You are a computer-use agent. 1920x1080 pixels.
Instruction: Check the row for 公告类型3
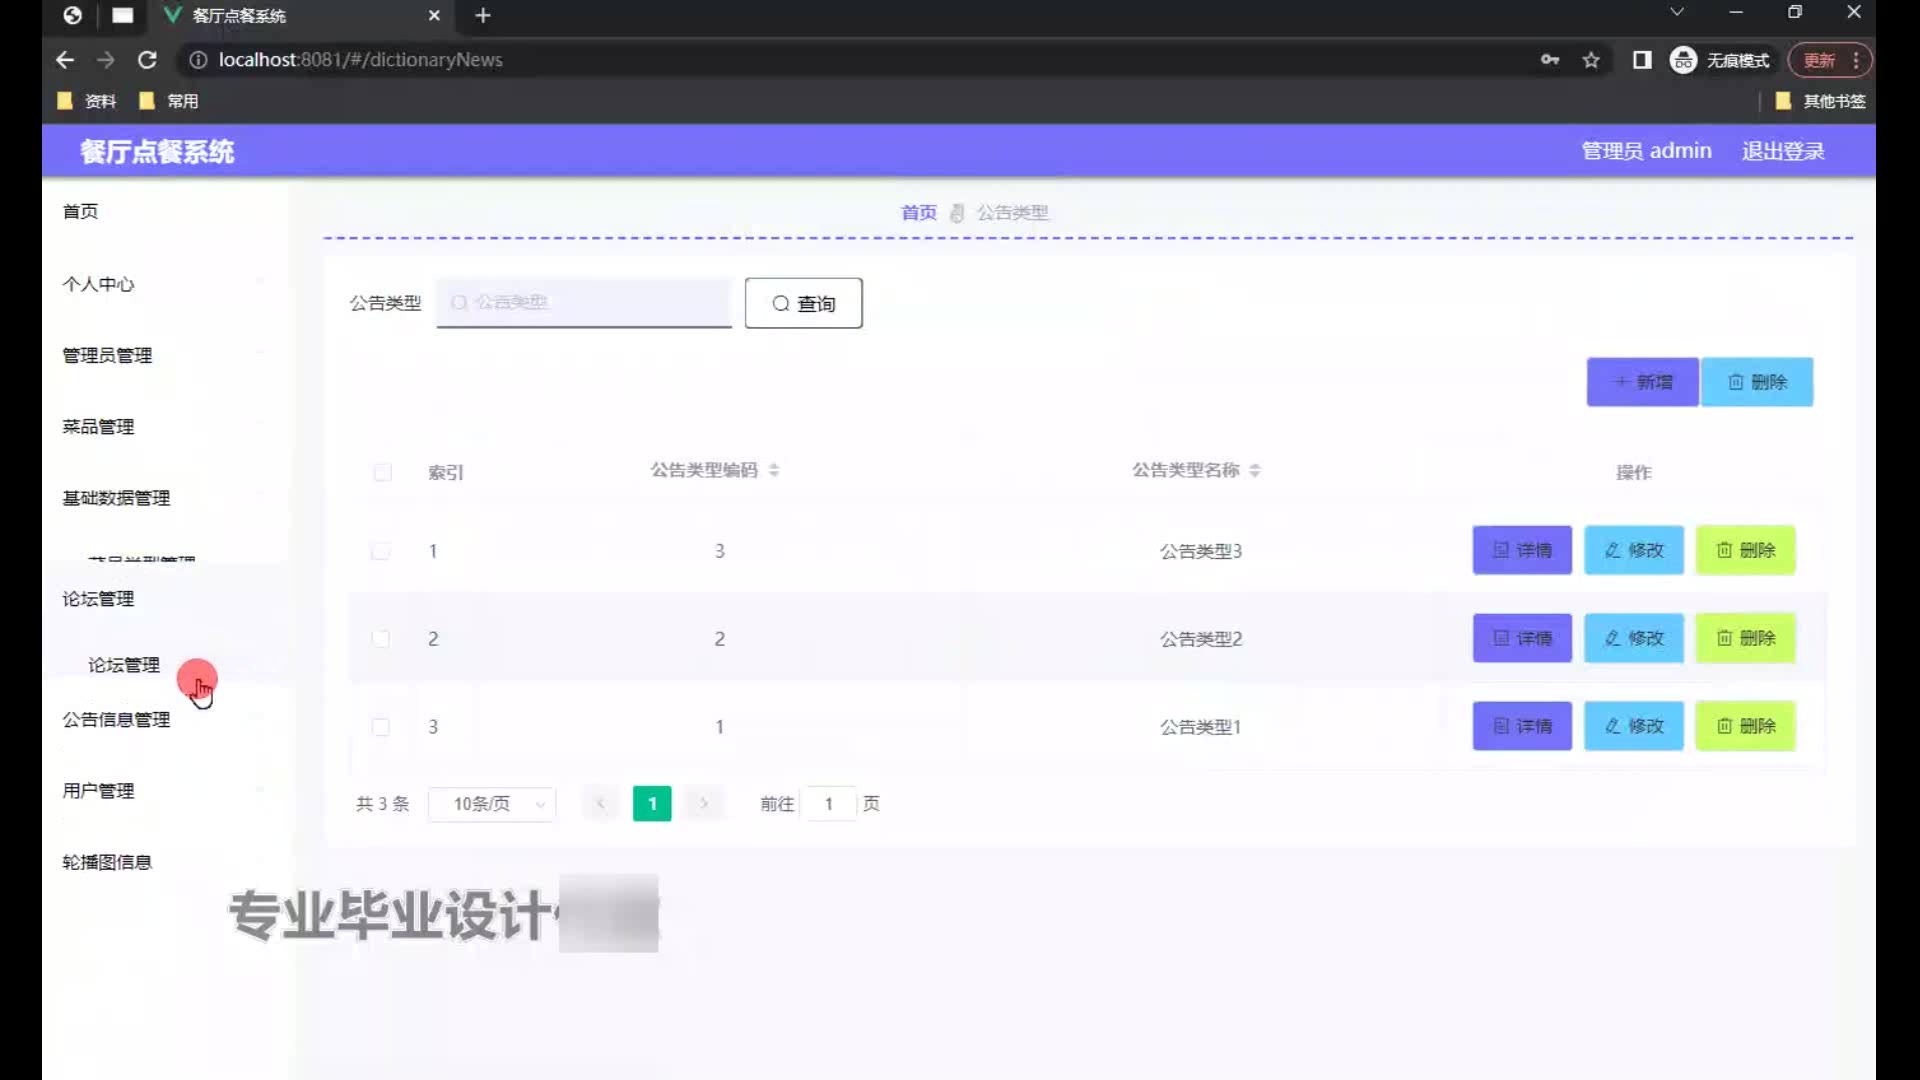point(381,551)
